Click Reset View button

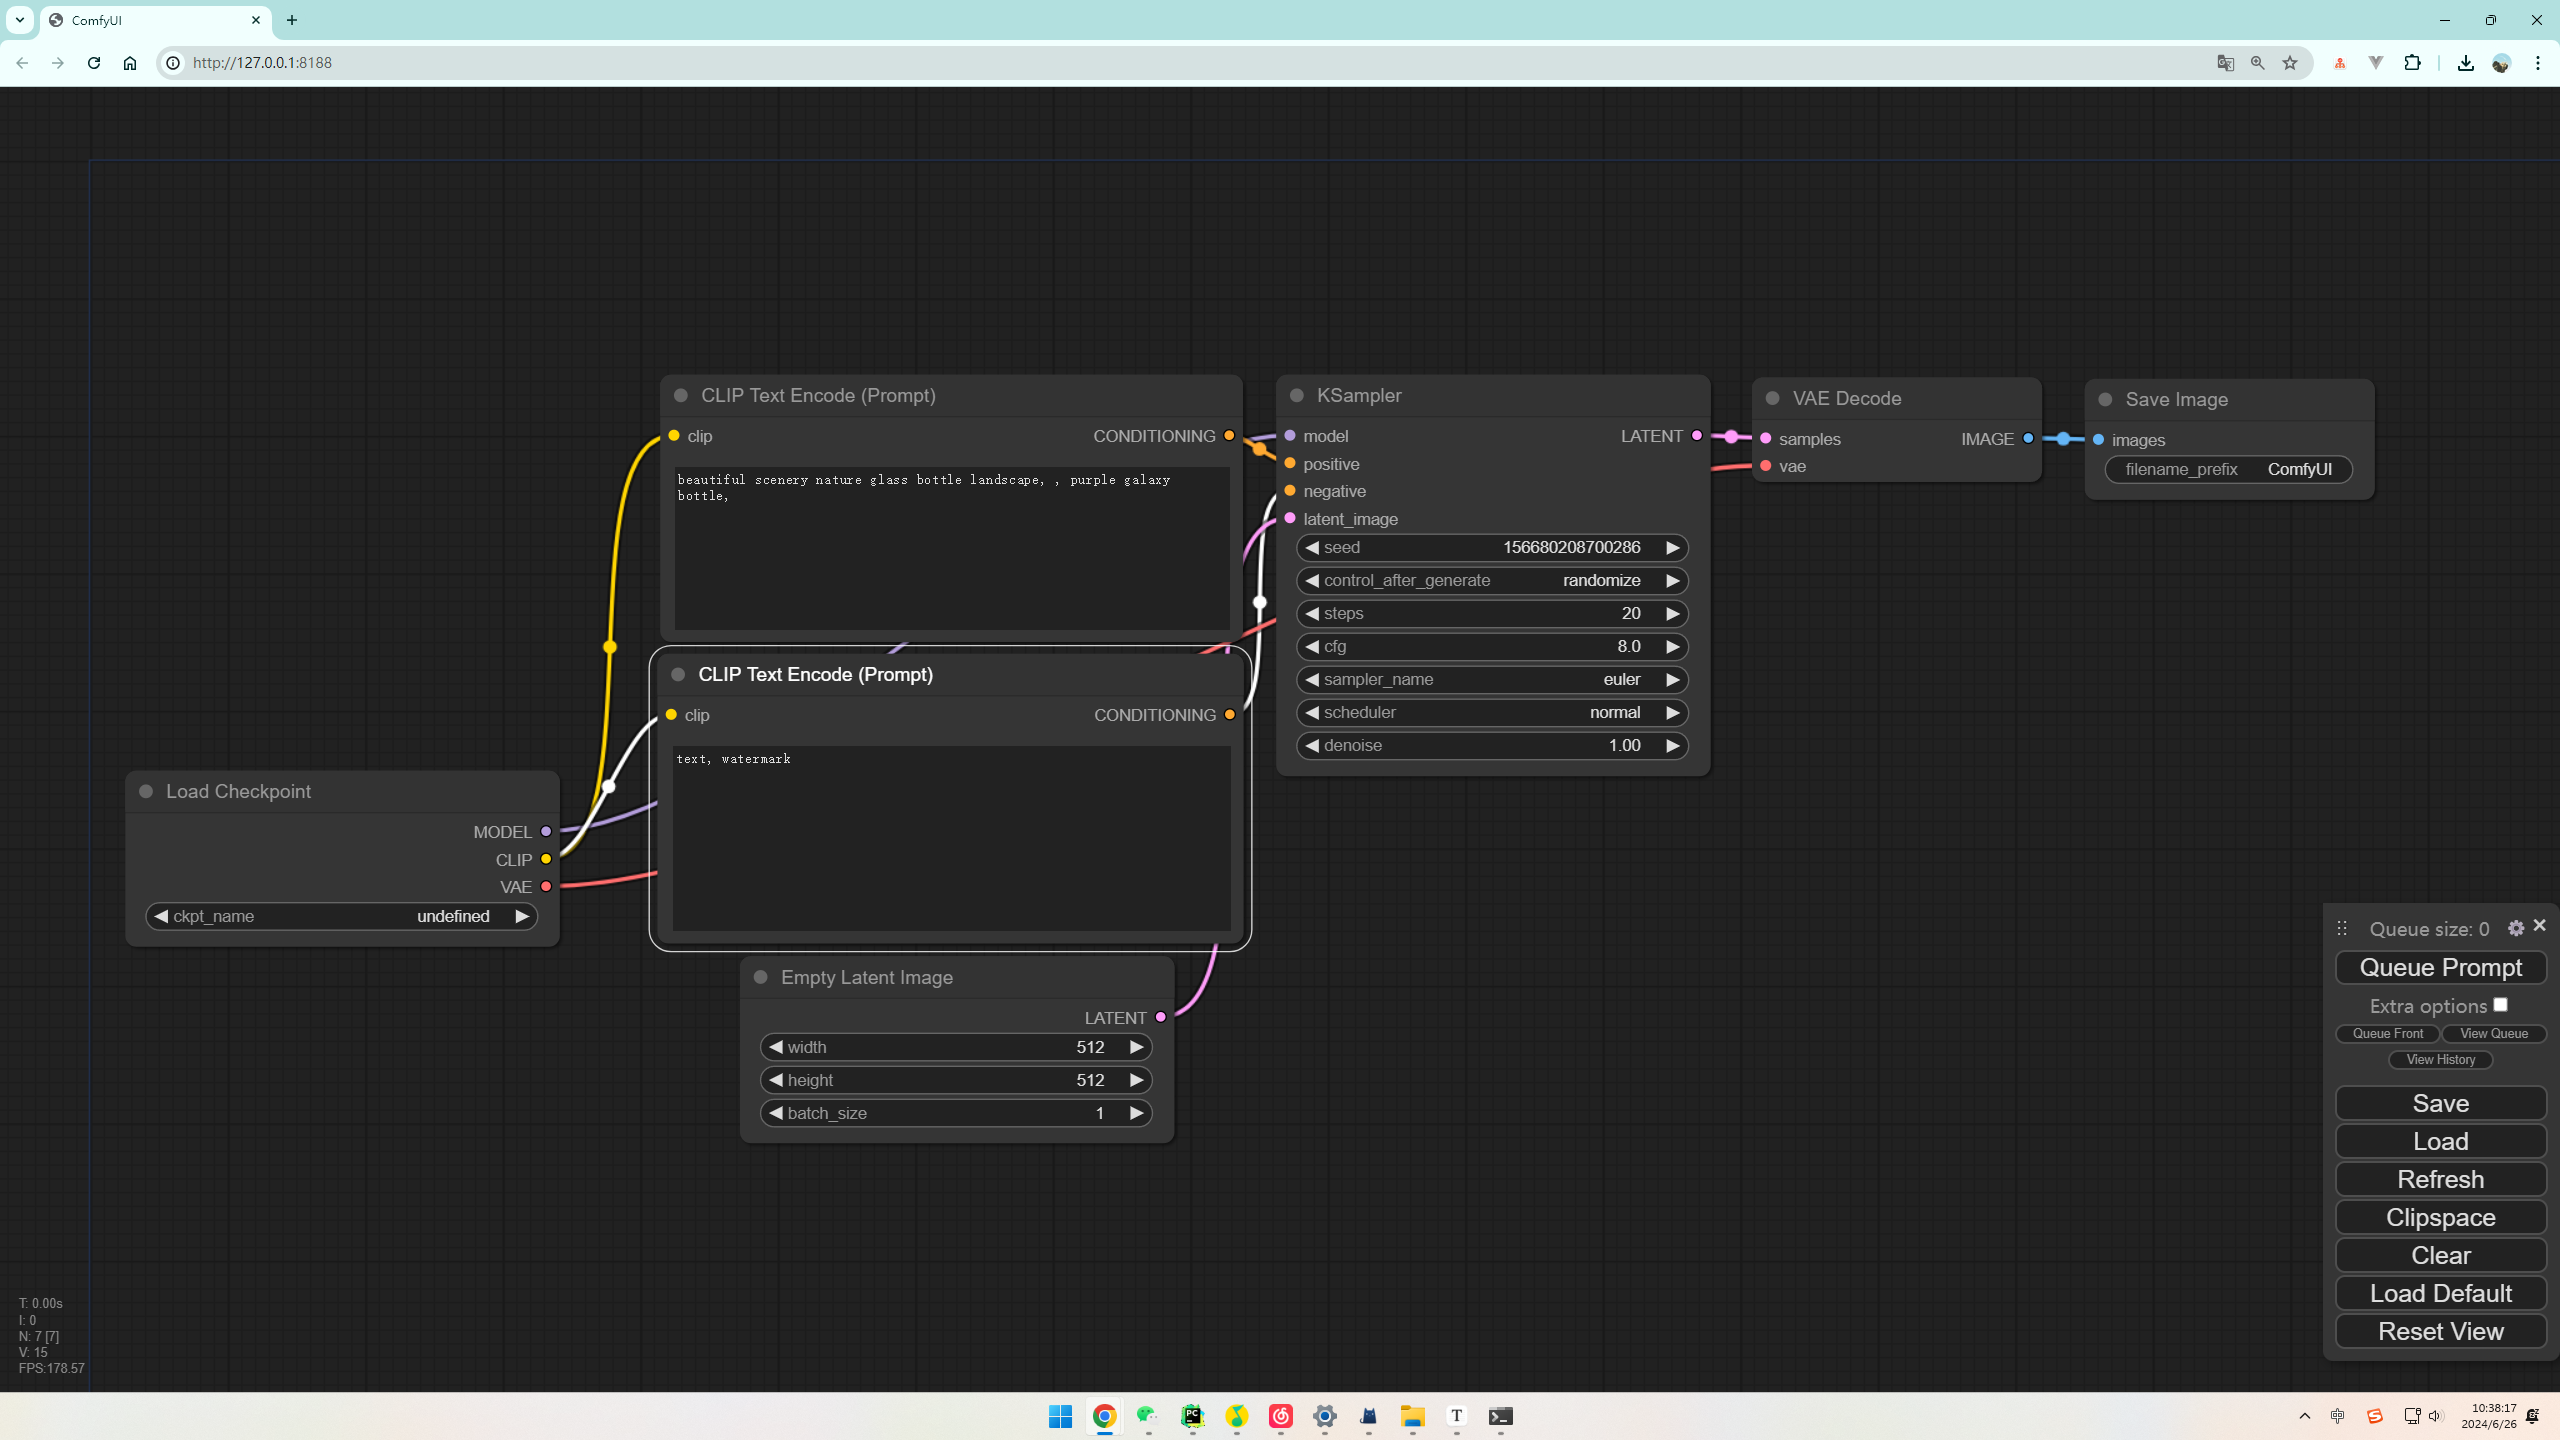2440,1331
